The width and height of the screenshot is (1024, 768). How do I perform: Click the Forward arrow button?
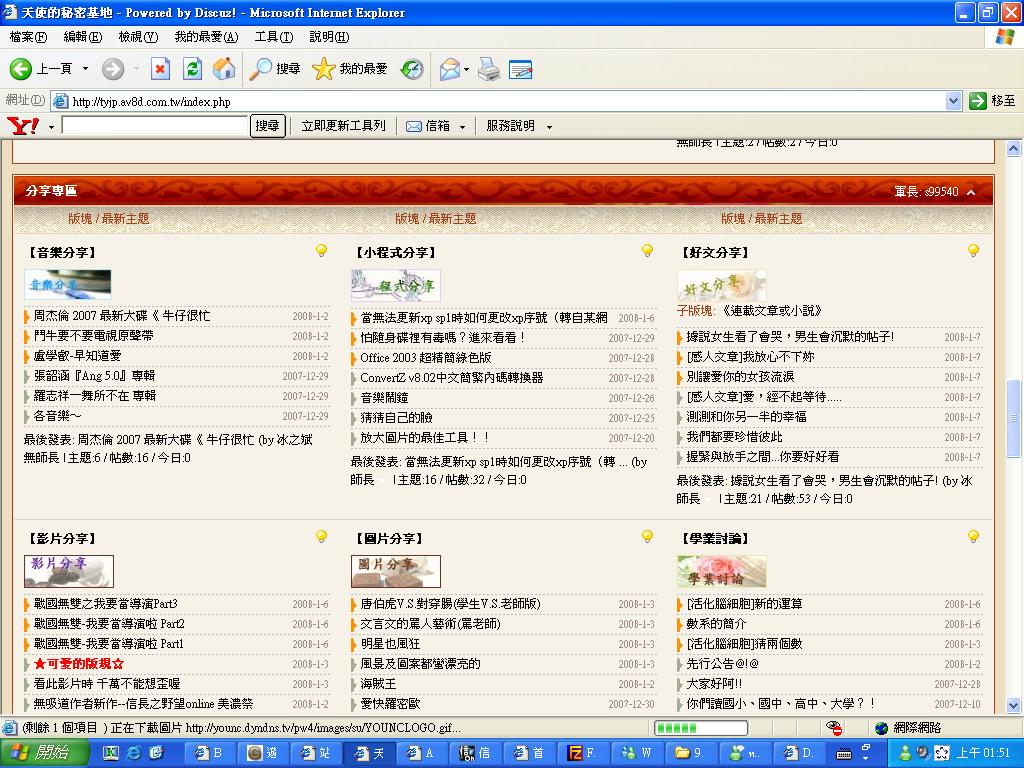coord(113,69)
